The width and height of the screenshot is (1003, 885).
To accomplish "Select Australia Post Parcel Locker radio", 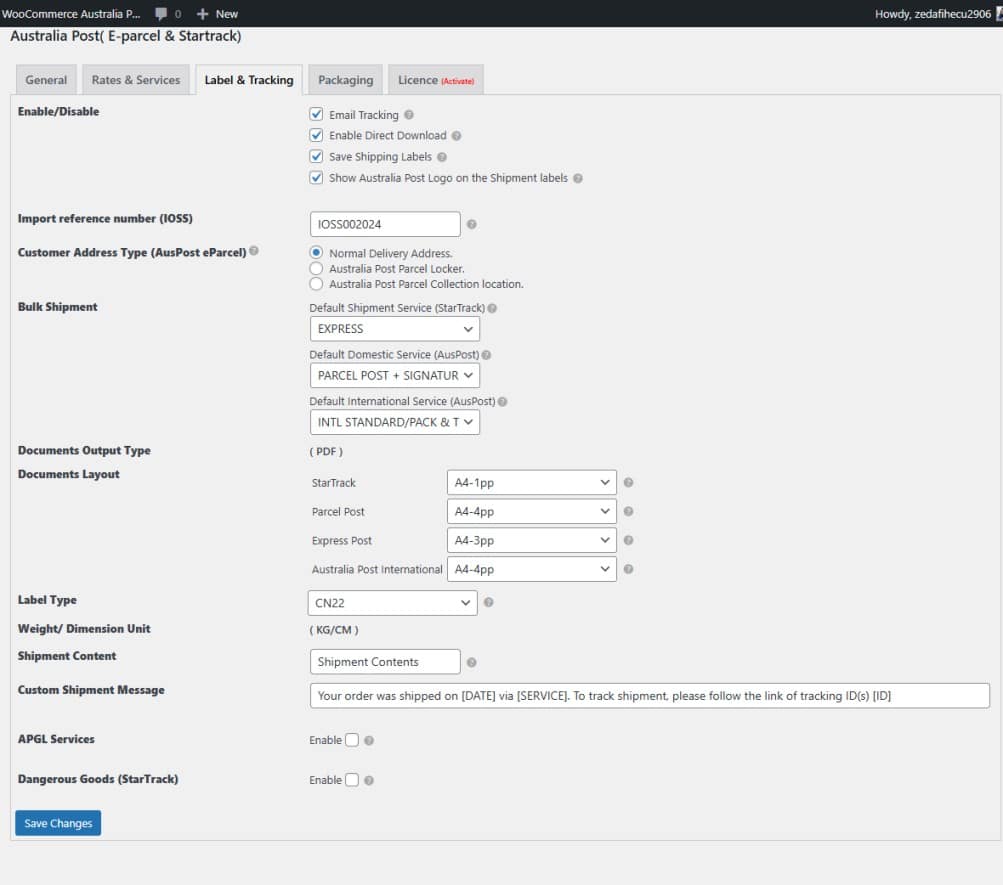I will point(316,269).
